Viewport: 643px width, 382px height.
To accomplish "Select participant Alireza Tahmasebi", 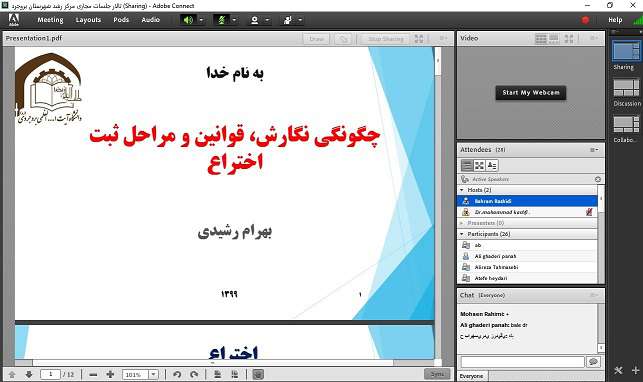I will (x=527, y=267).
